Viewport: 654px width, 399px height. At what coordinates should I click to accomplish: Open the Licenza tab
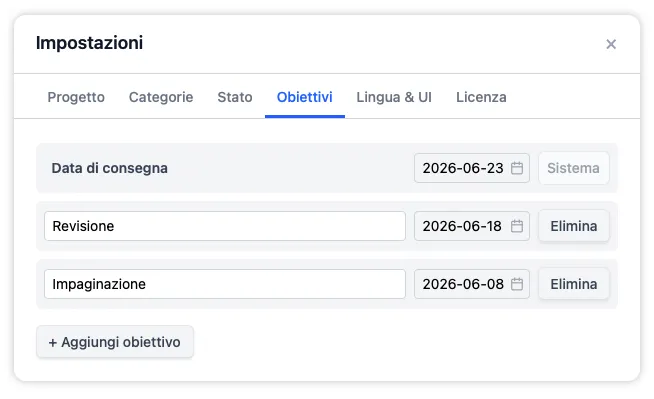coord(481,97)
